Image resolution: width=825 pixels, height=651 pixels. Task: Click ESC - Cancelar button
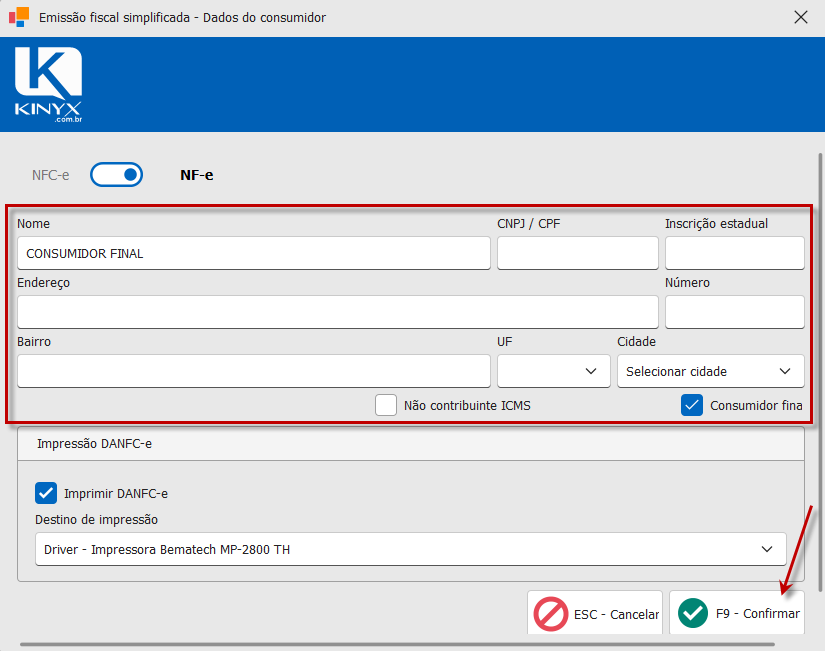pyautogui.click(x=595, y=613)
